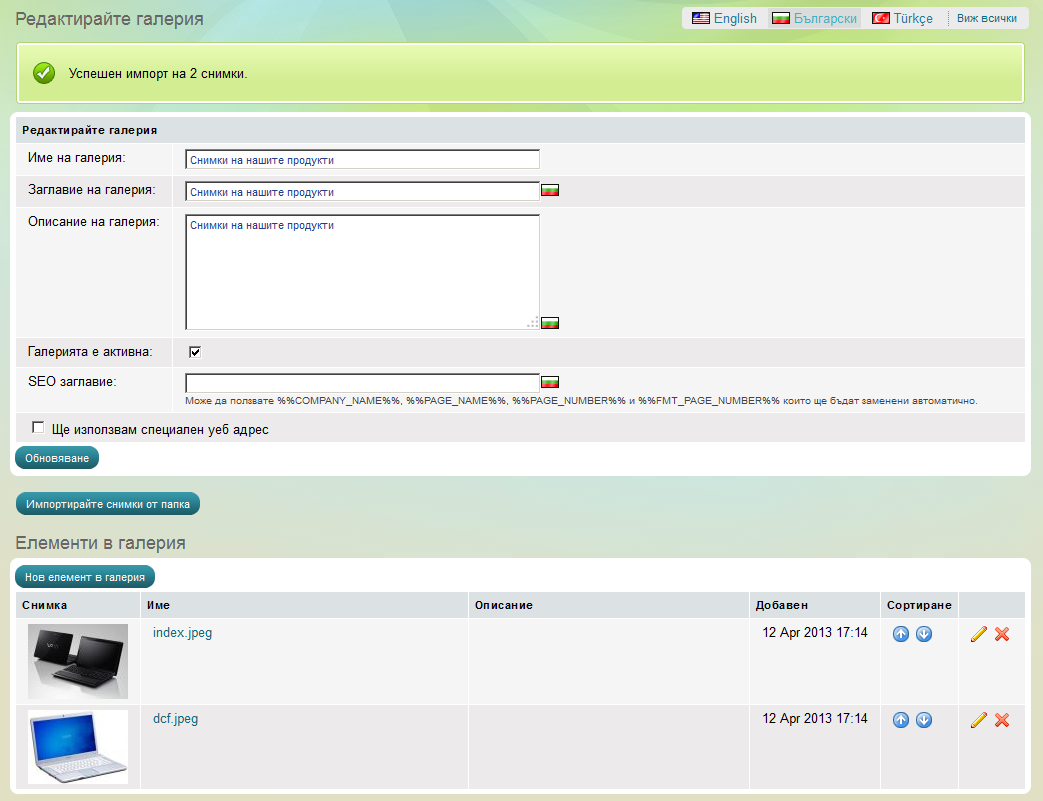Viewport: 1043px width, 801px height.
Task: Delete dcf.jpeg using the red X icon
Action: [x=1002, y=720]
